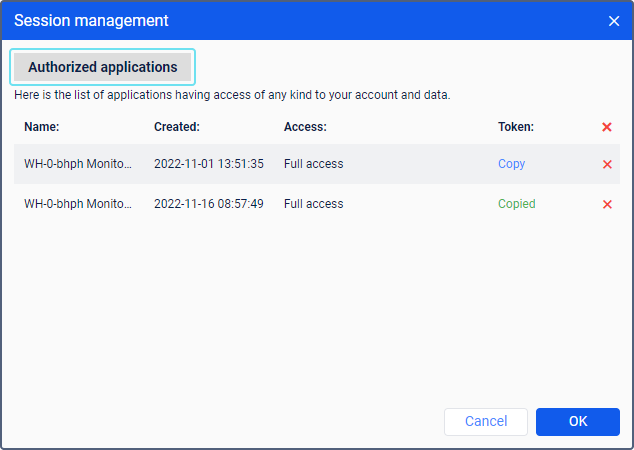
Task: Remove the 2022-11-16 session with red X
Action: click(607, 204)
